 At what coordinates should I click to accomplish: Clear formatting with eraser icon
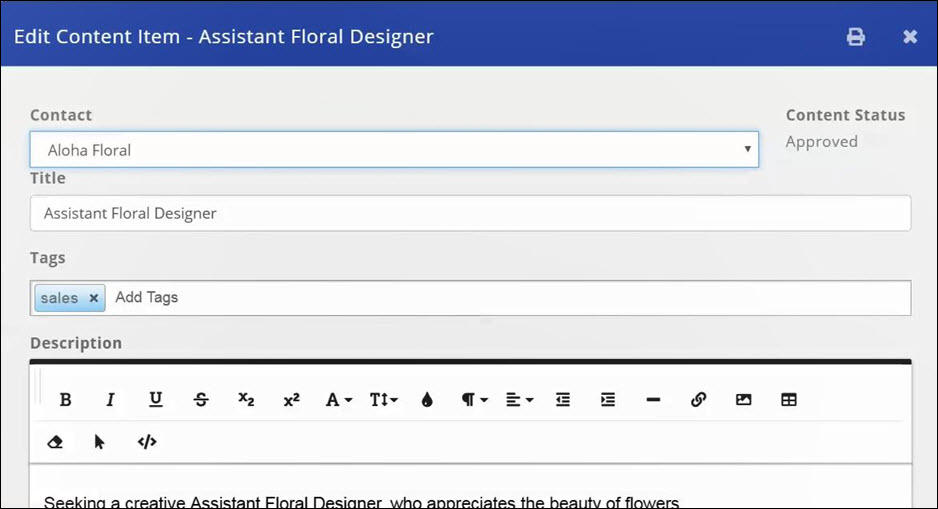pos(55,442)
